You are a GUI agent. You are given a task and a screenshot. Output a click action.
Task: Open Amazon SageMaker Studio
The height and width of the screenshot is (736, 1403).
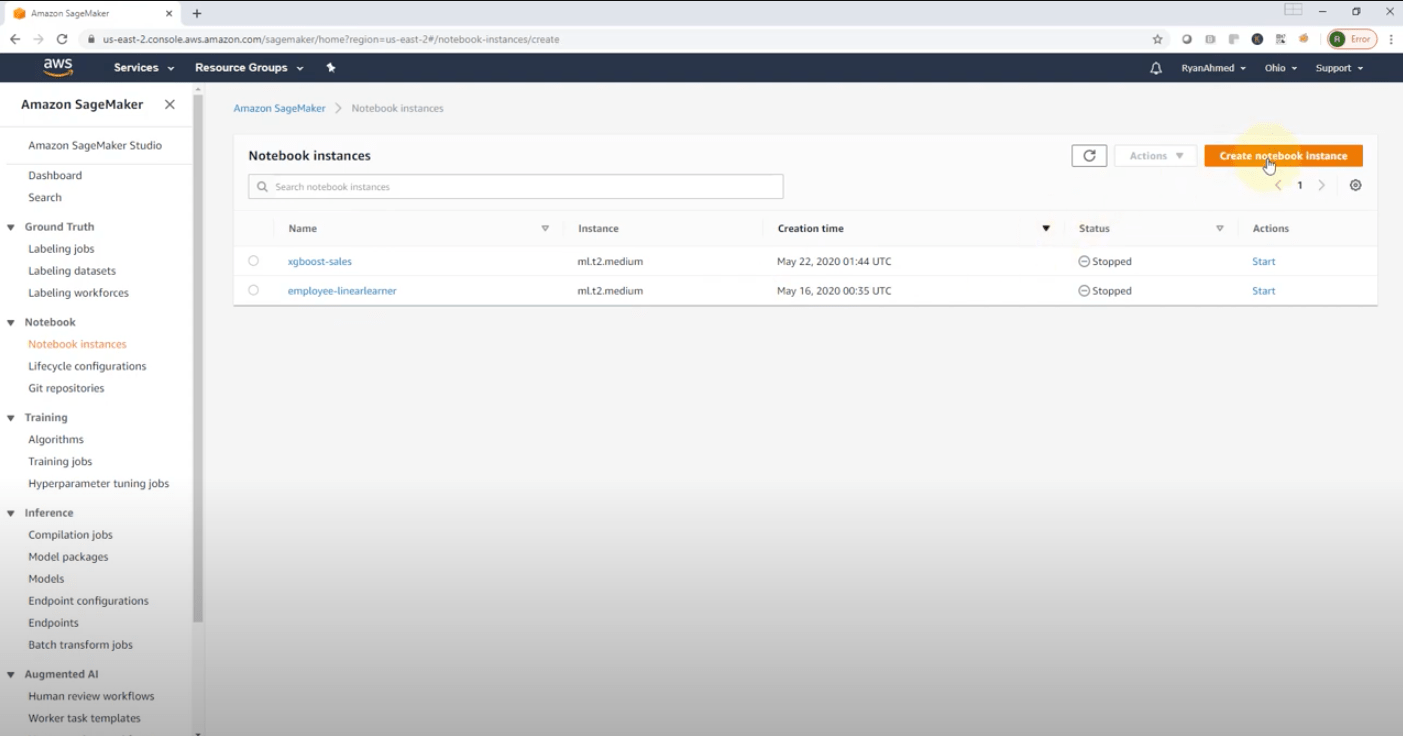click(95, 145)
